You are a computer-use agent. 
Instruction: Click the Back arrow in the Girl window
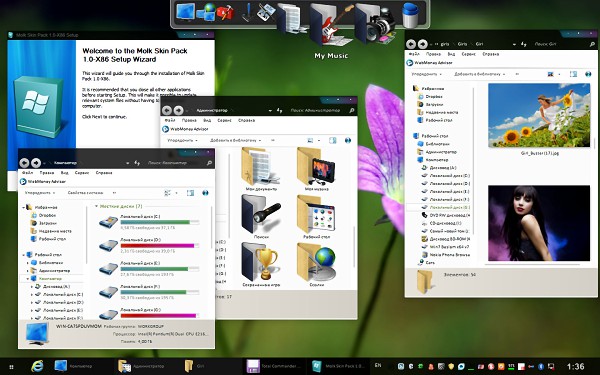(411, 44)
